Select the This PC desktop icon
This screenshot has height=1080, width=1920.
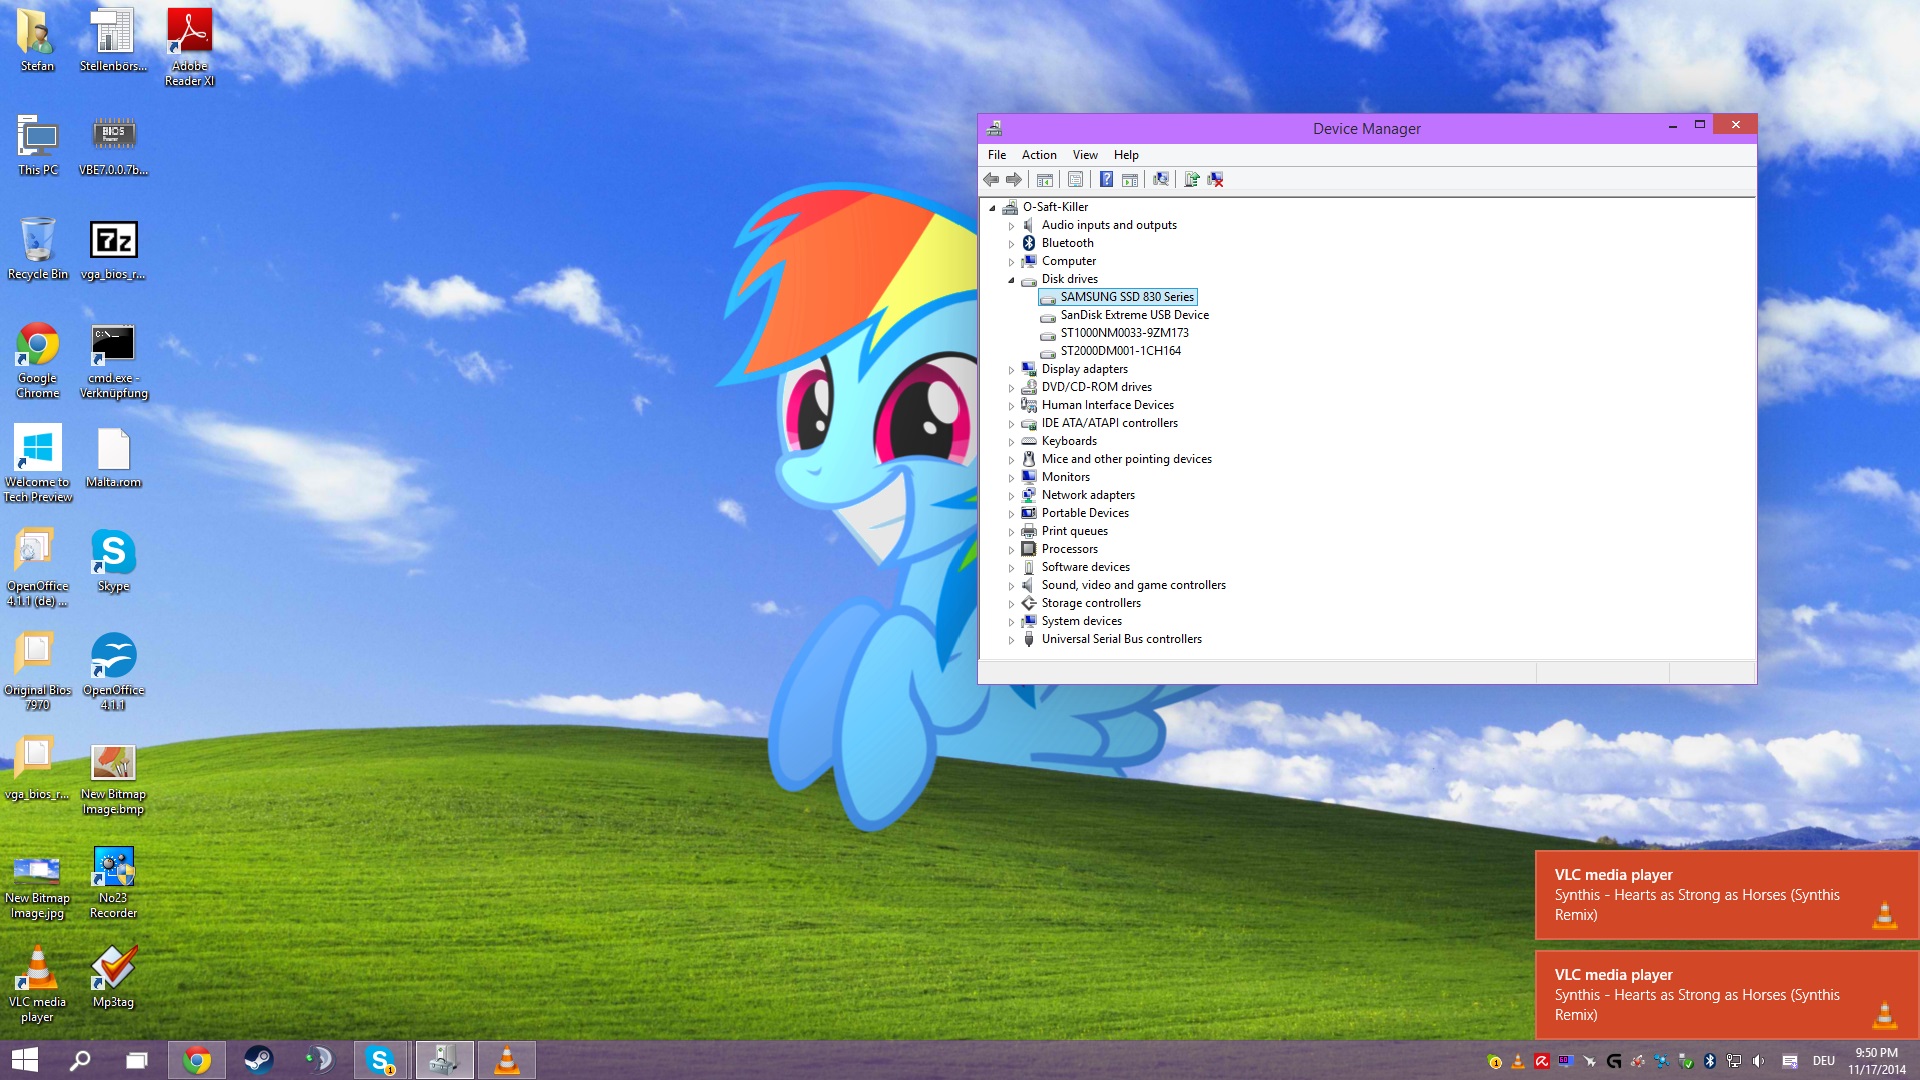tap(38, 145)
